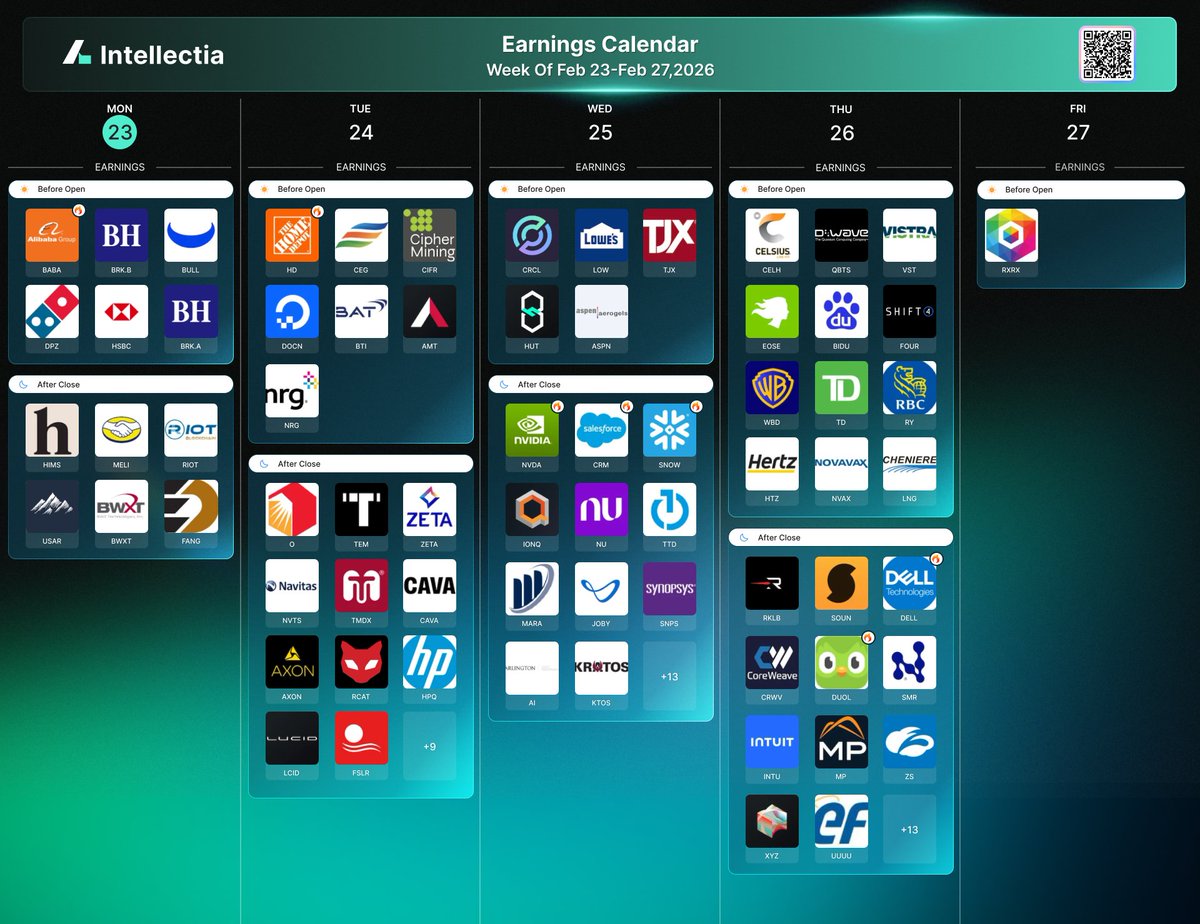Image resolution: width=1200 pixels, height=924 pixels.
Task: Expand the +9 more Tuesday earnings tile
Action: coord(430,746)
